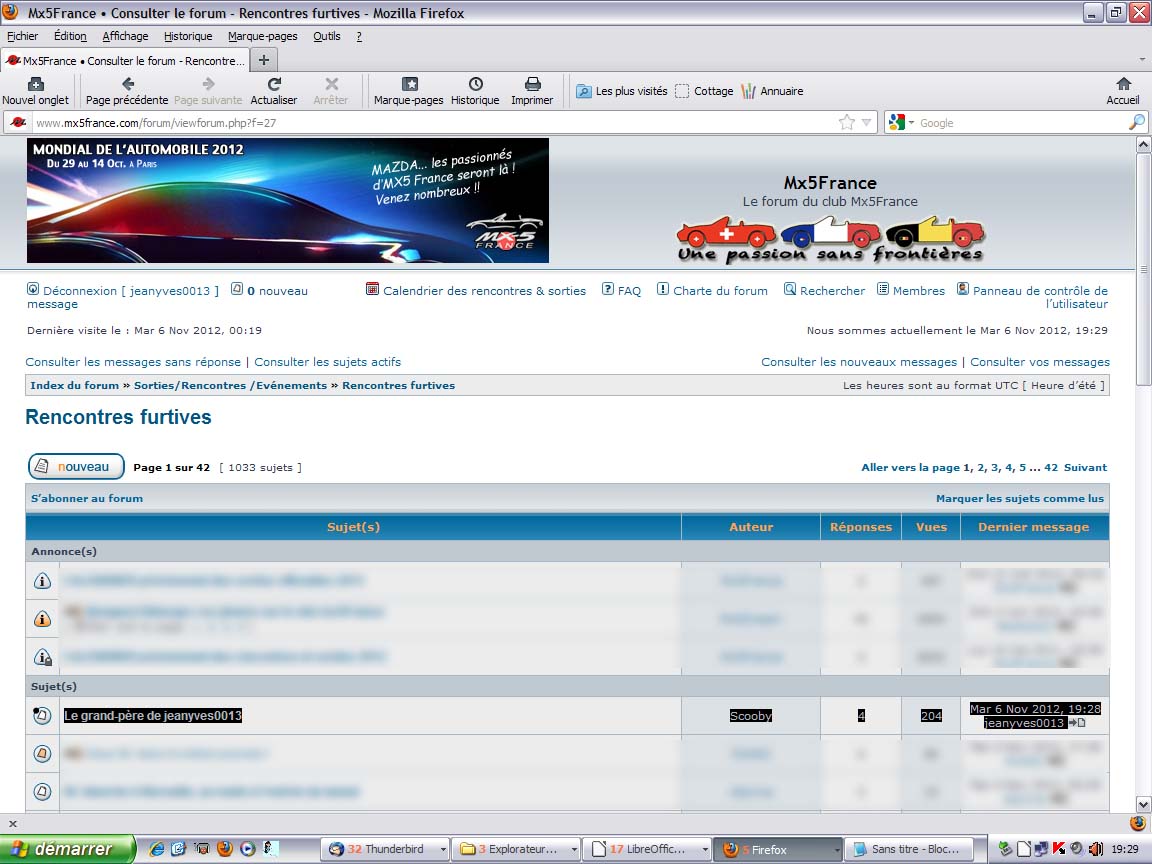The width and height of the screenshot is (1152, 864).
Task: Click Marquer les sujets comme lus
Action: click(1019, 498)
